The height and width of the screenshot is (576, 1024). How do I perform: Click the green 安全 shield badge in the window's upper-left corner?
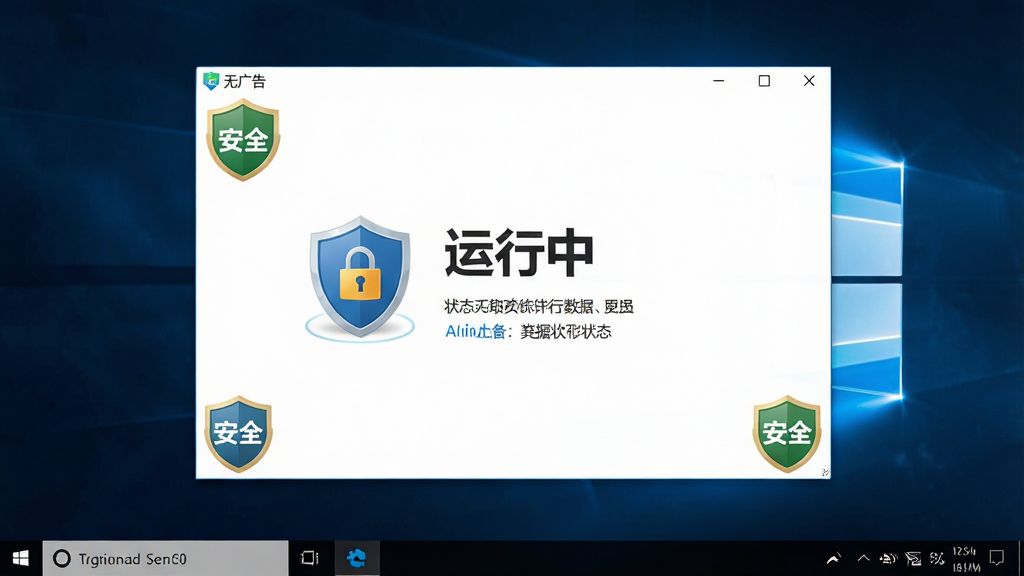(243, 140)
